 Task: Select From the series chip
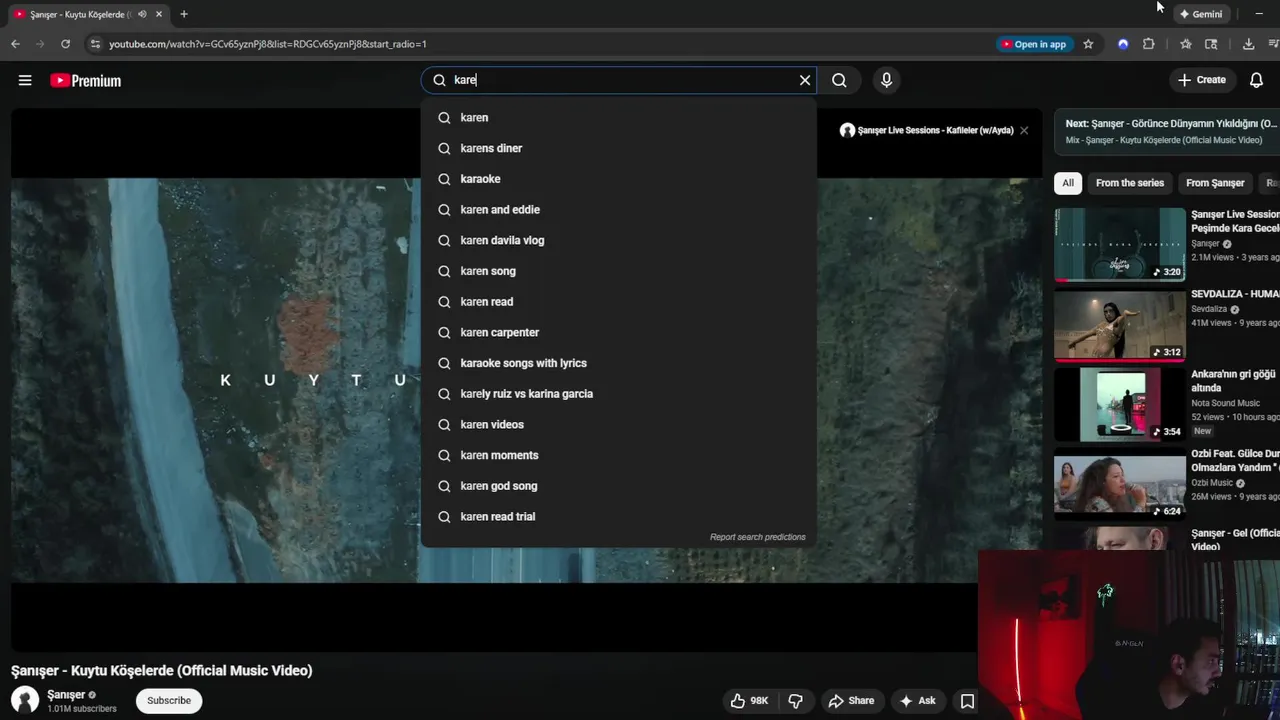(x=1129, y=183)
